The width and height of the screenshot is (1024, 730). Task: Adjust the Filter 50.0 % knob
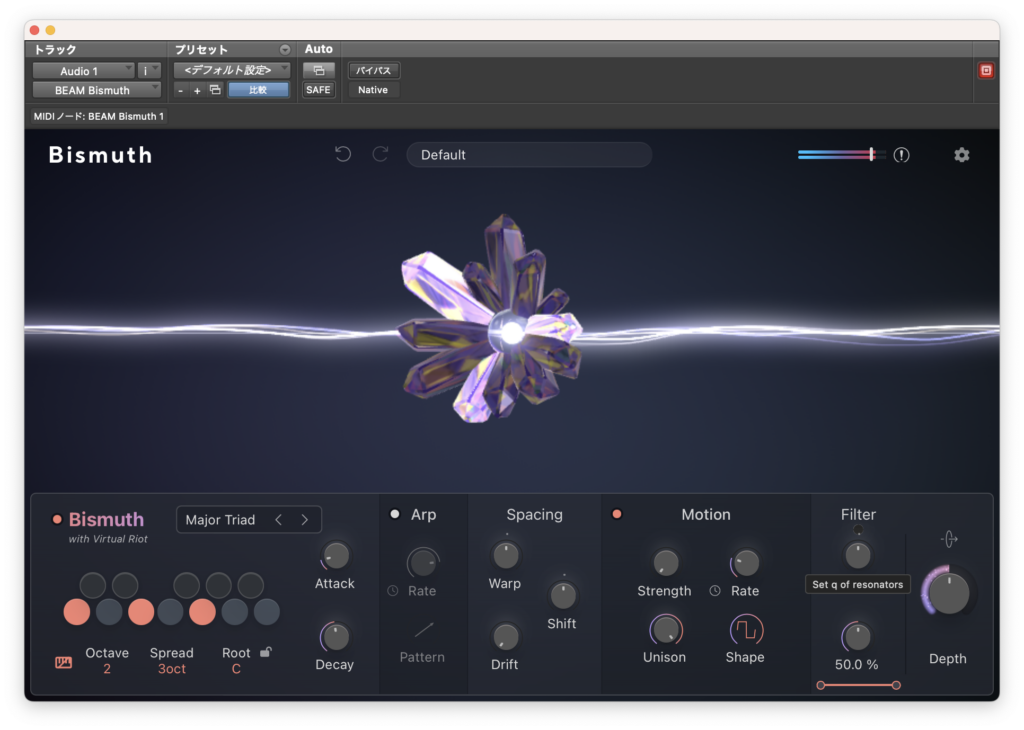coord(857,637)
